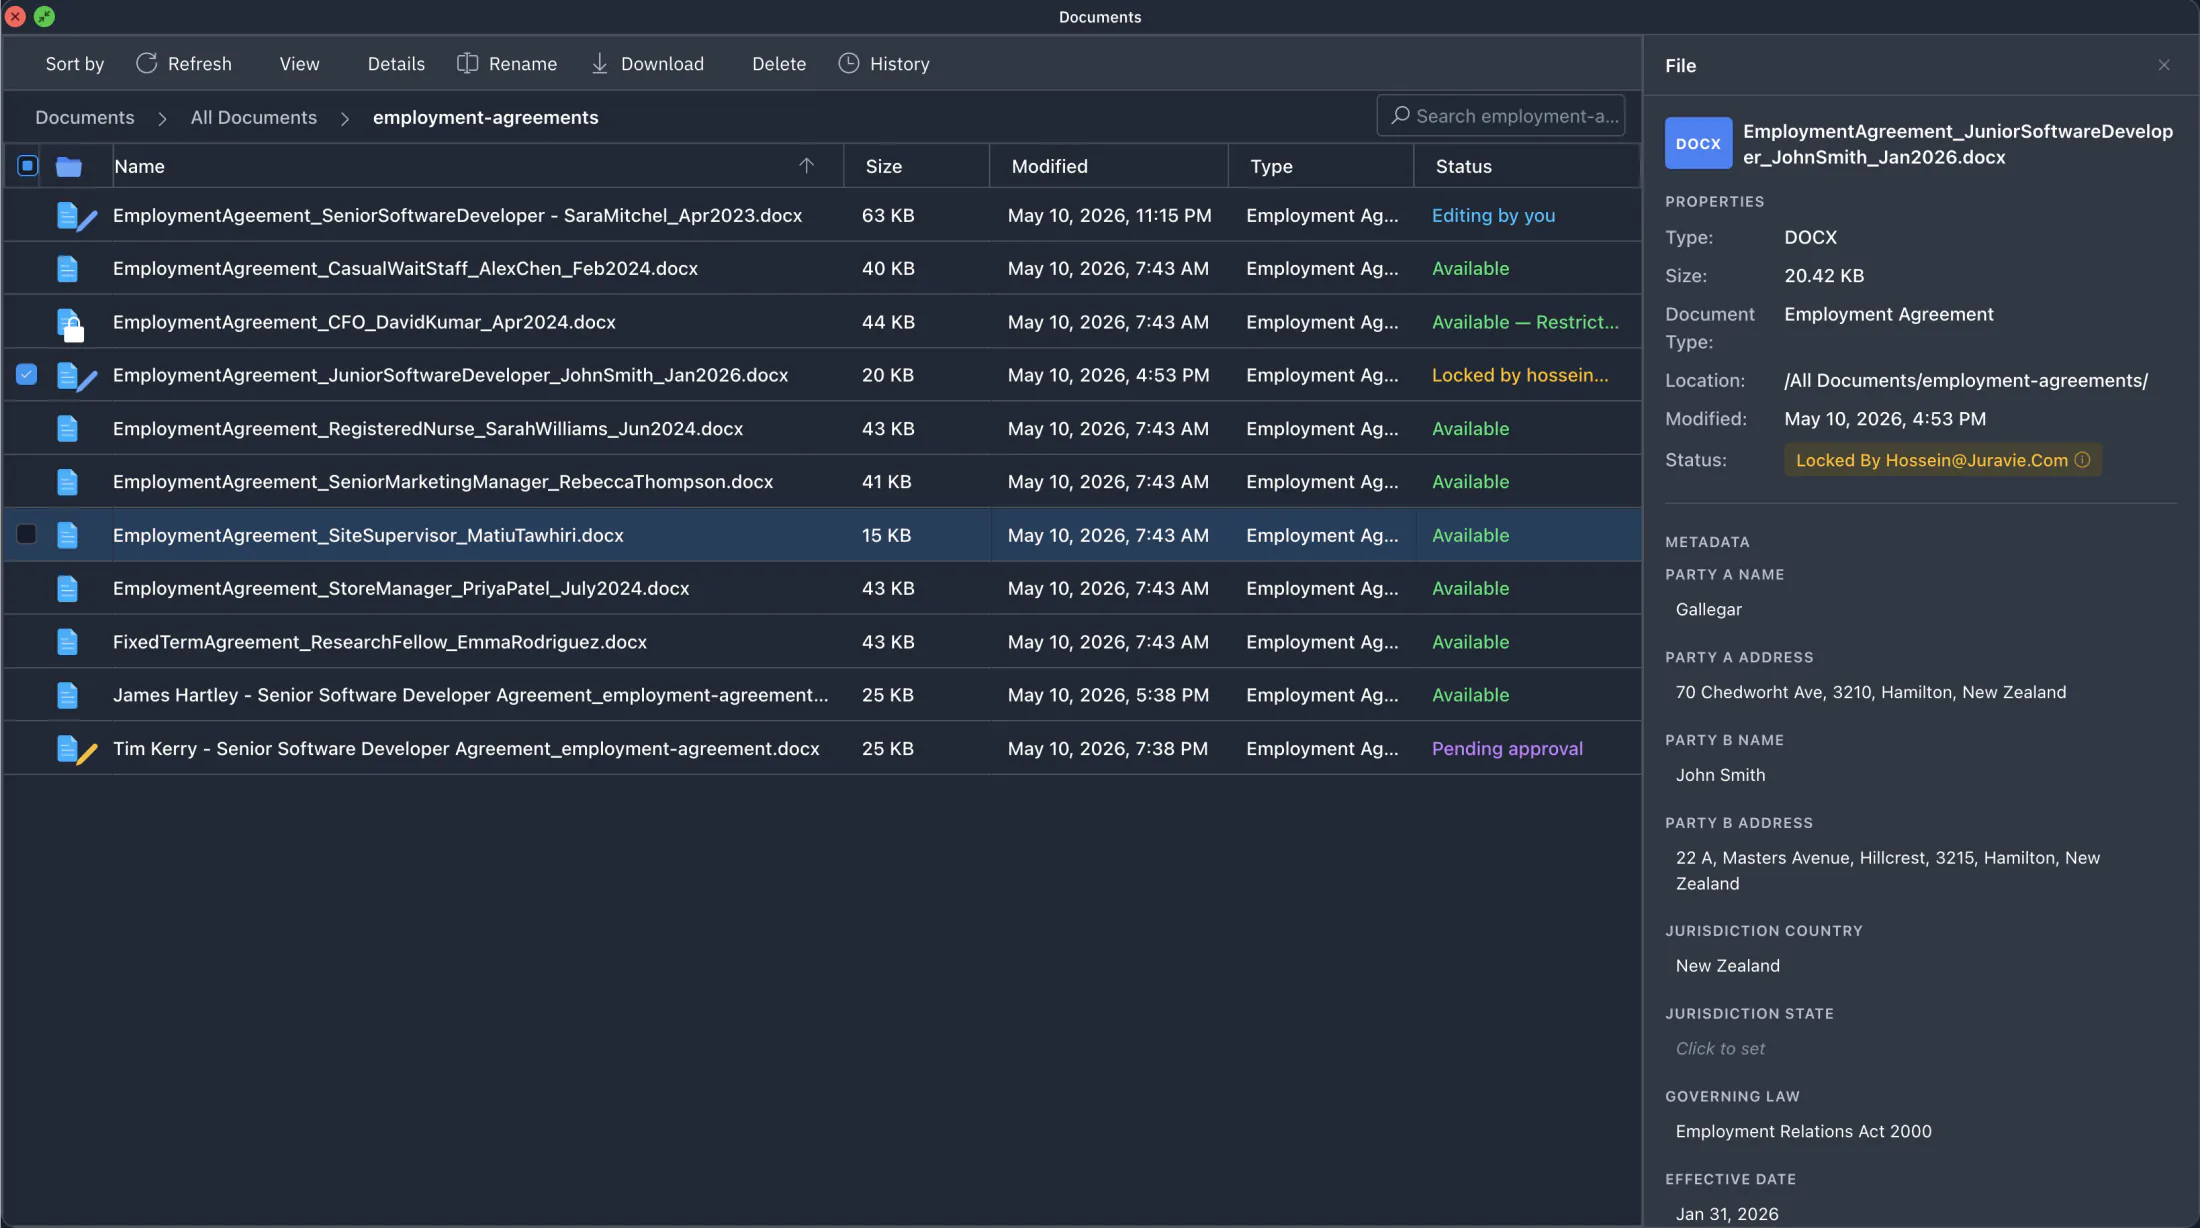The width and height of the screenshot is (2200, 1228).
Task: Check the MatiuTawhiri row checkbox
Action: 27,534
